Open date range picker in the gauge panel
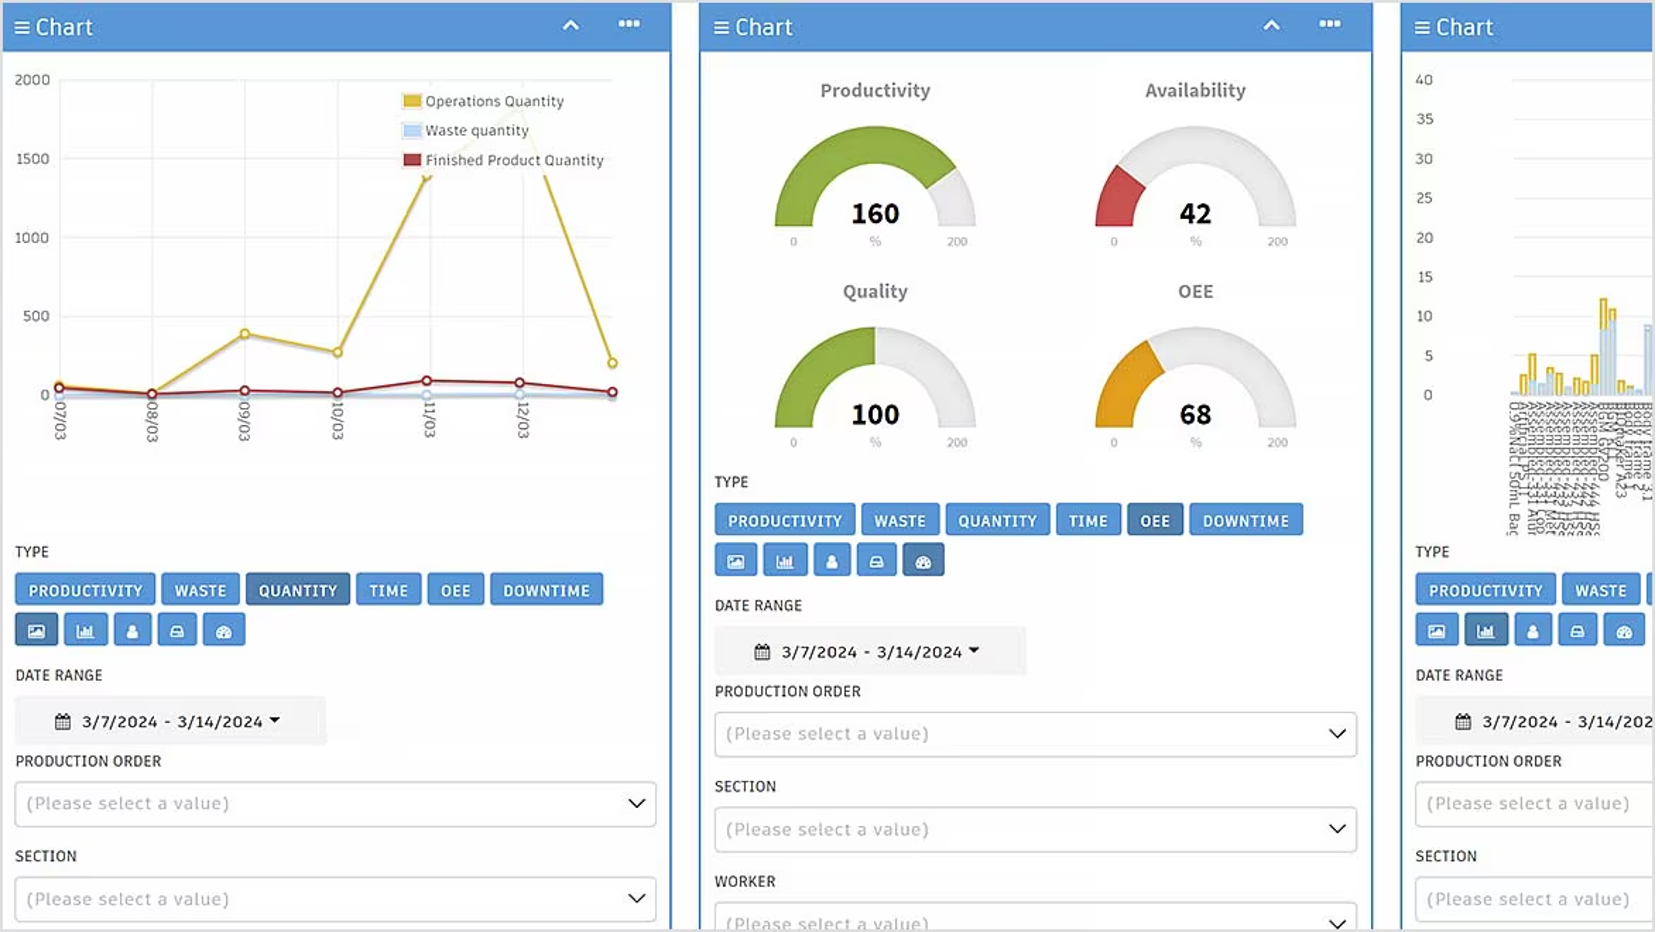This screenshot has height=932, width=1656. tap(870, 651)
